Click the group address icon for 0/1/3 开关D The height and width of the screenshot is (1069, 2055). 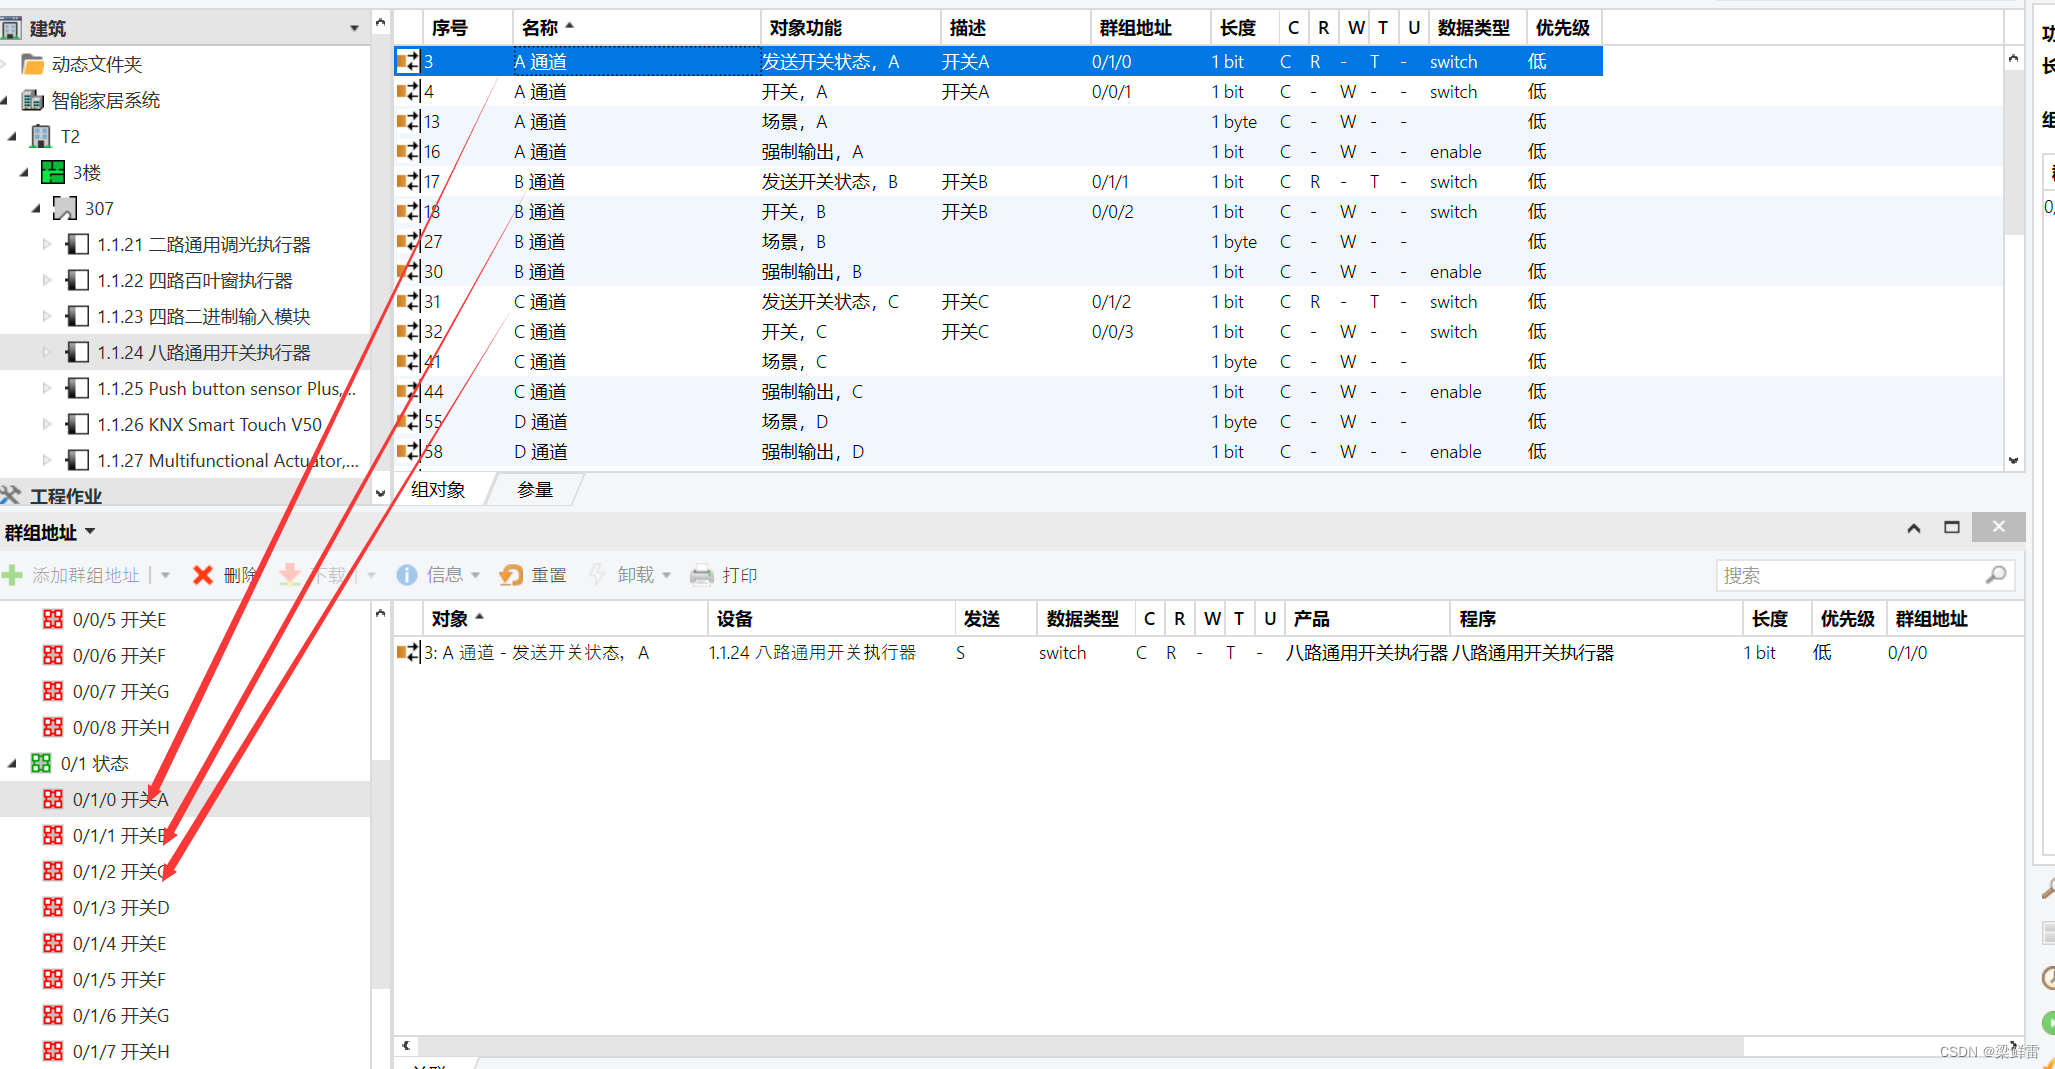[53, 907]
